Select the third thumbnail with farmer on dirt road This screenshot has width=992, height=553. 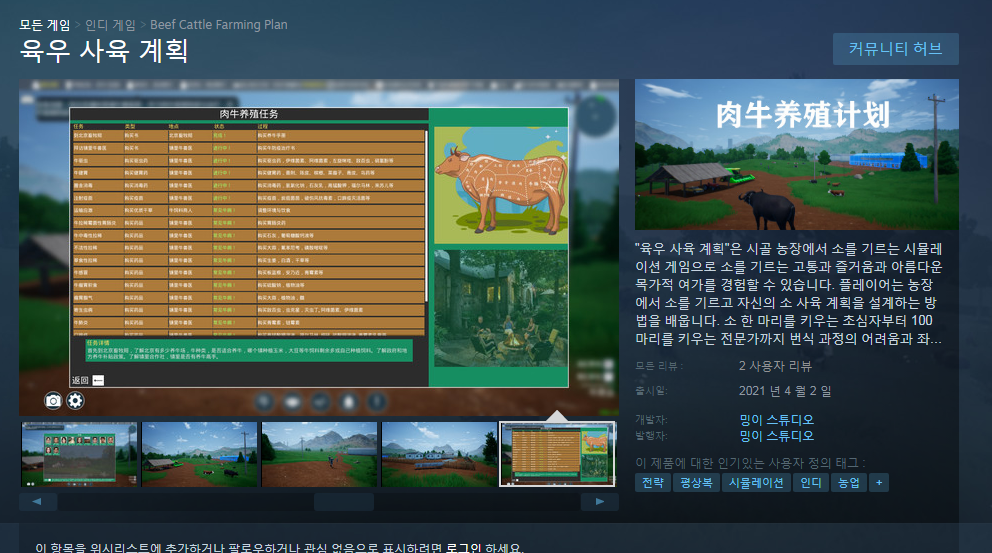(x=319, y=454)
